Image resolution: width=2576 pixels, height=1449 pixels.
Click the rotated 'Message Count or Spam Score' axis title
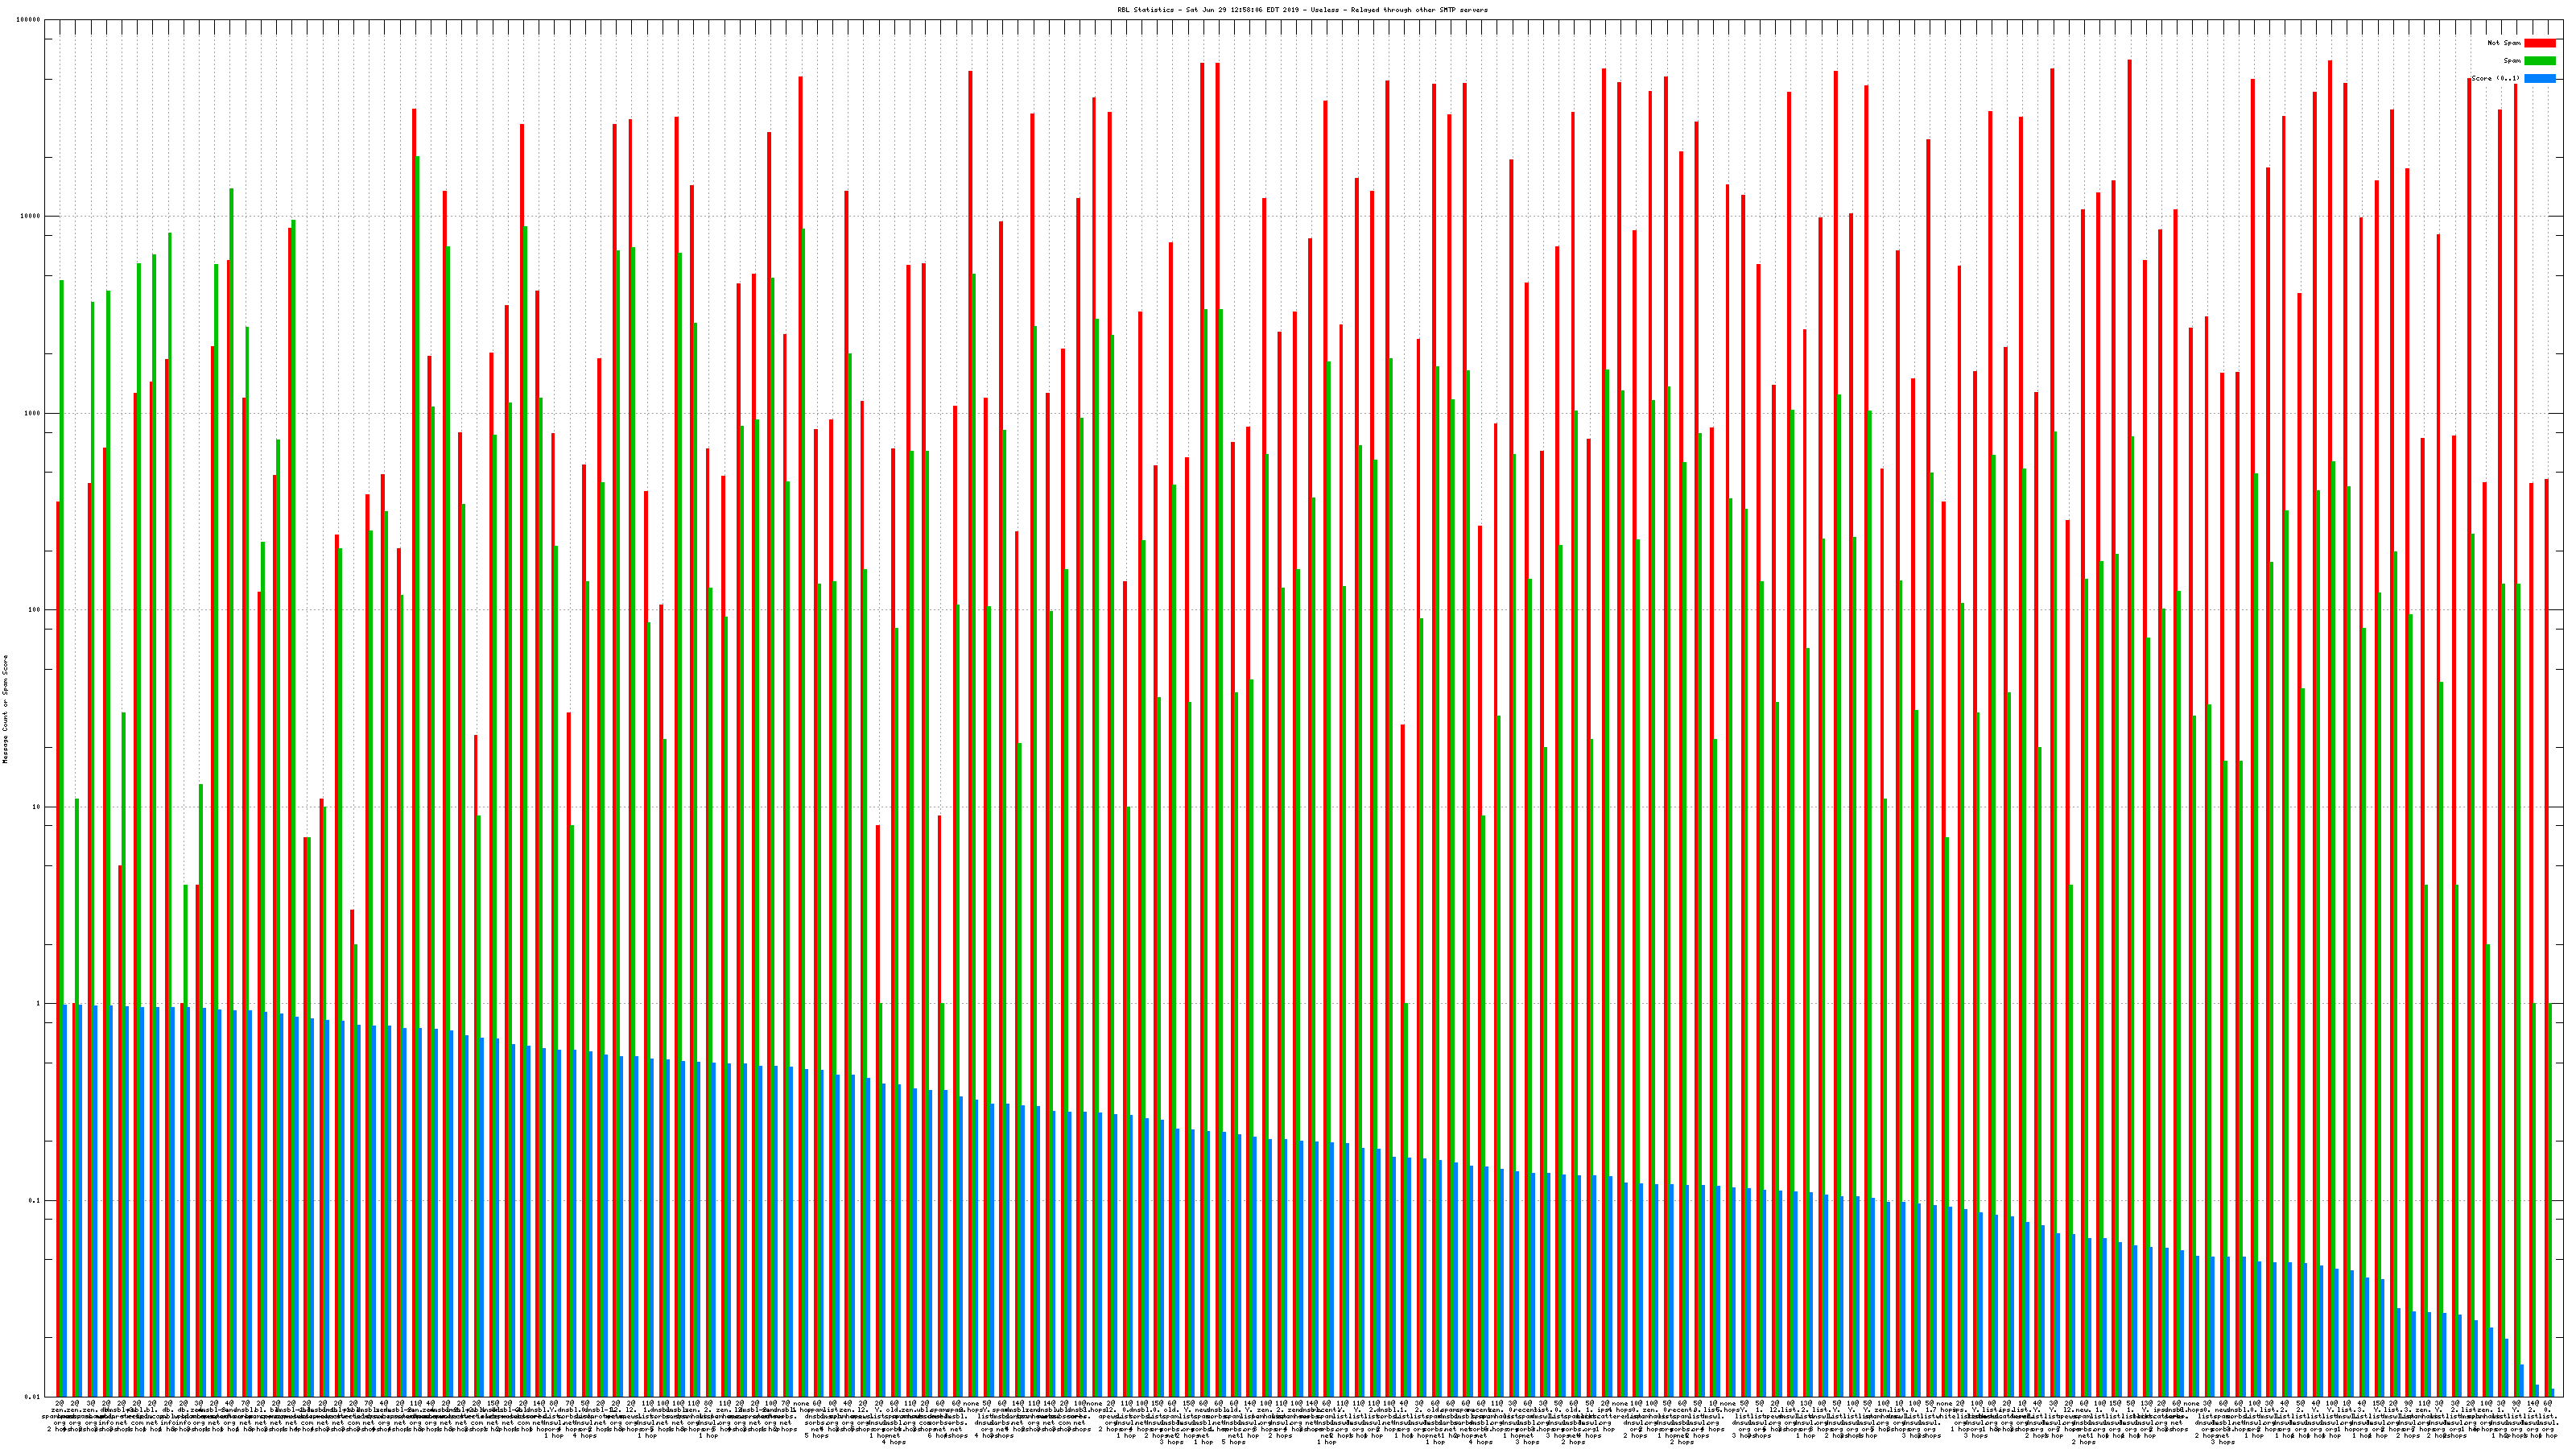pos(5,709)
